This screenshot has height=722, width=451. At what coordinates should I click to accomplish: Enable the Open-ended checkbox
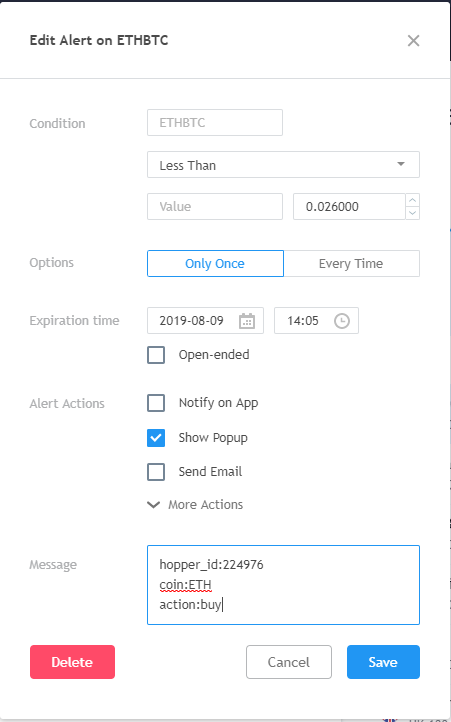(156, 355)
